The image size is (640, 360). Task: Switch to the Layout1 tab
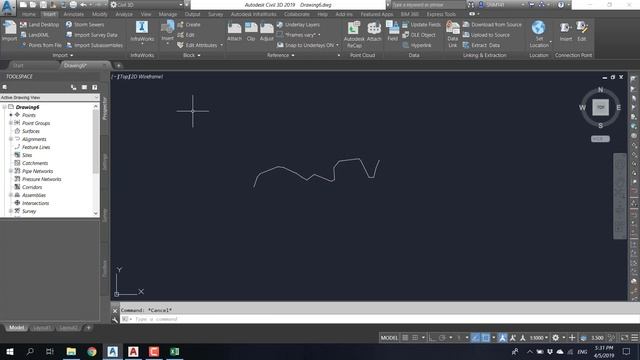[x=42, y=328]
